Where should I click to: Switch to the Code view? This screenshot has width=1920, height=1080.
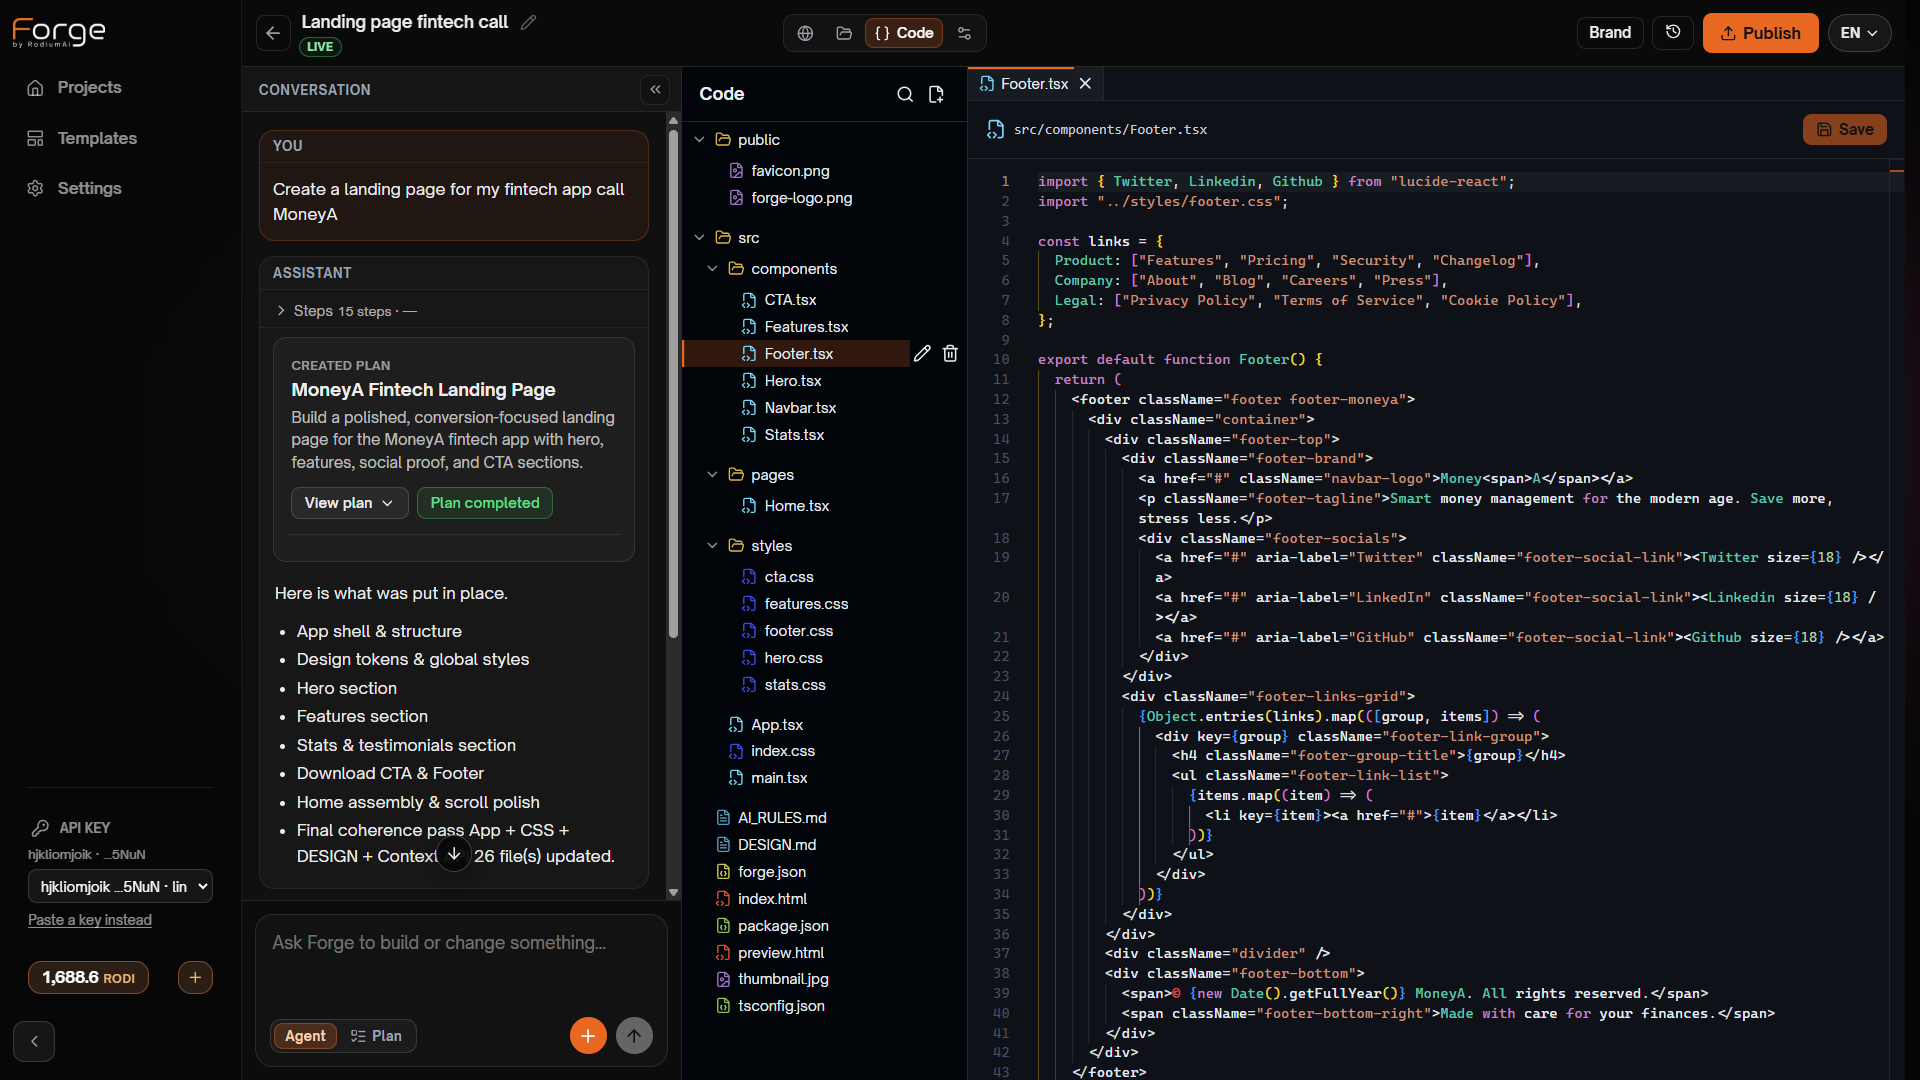(x=904, y=33)
